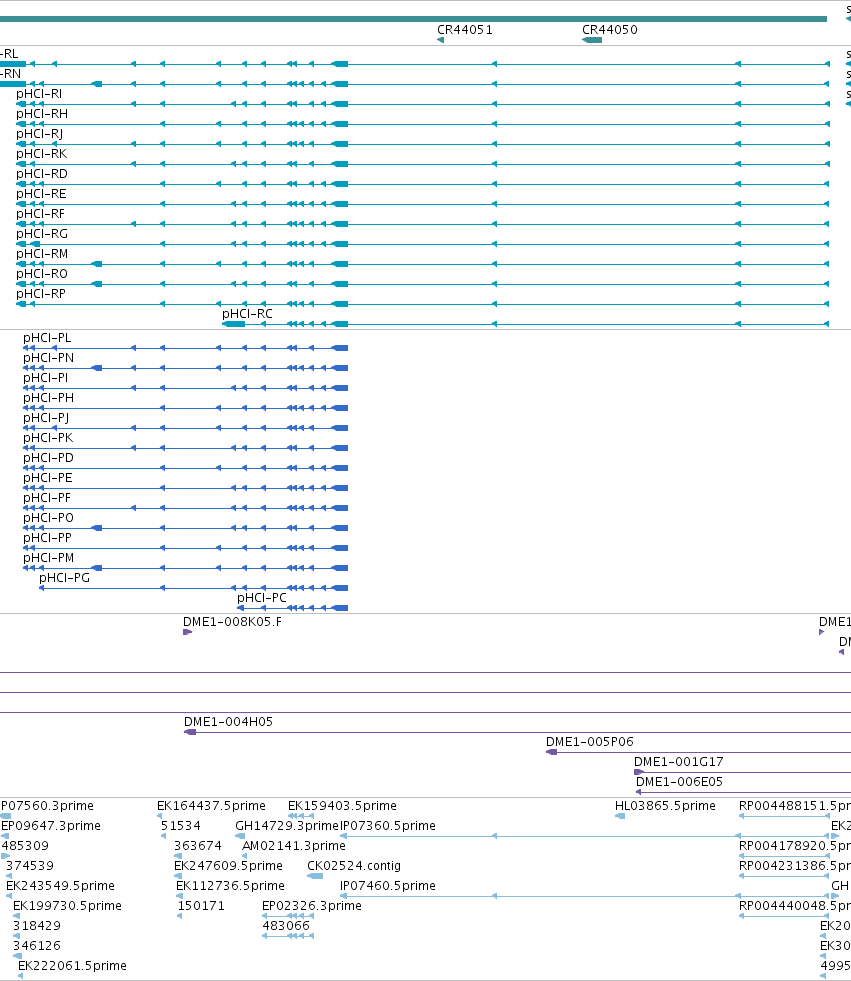The image size is (851, 981).
Task: Click transcript label pHCl-RJ
Action: (39, 134)
